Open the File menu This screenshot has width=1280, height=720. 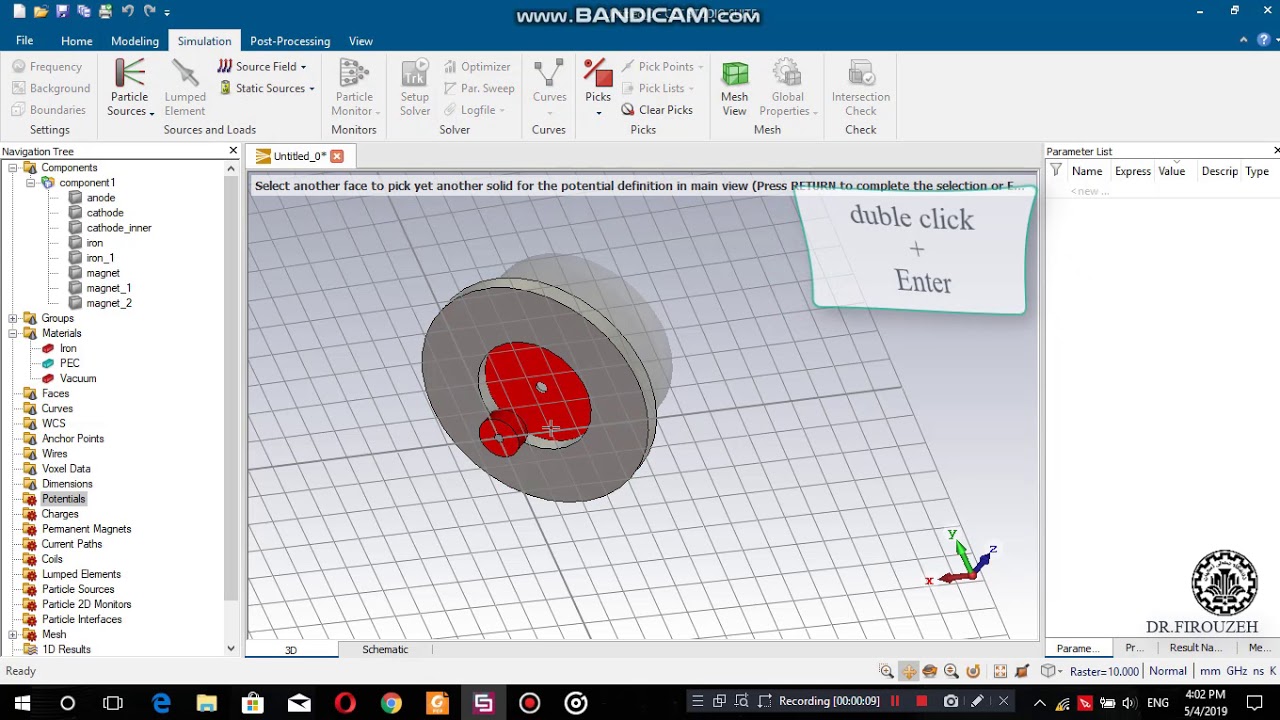tap(24, 41)
